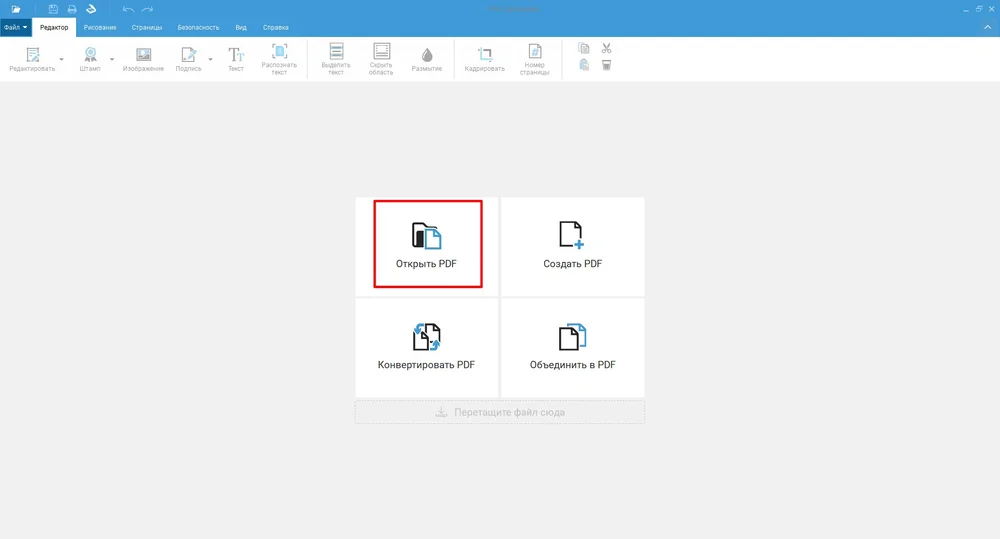Viewport: 1000px width, 539px height.
Task: Minimize the application window
Action: 966,9
